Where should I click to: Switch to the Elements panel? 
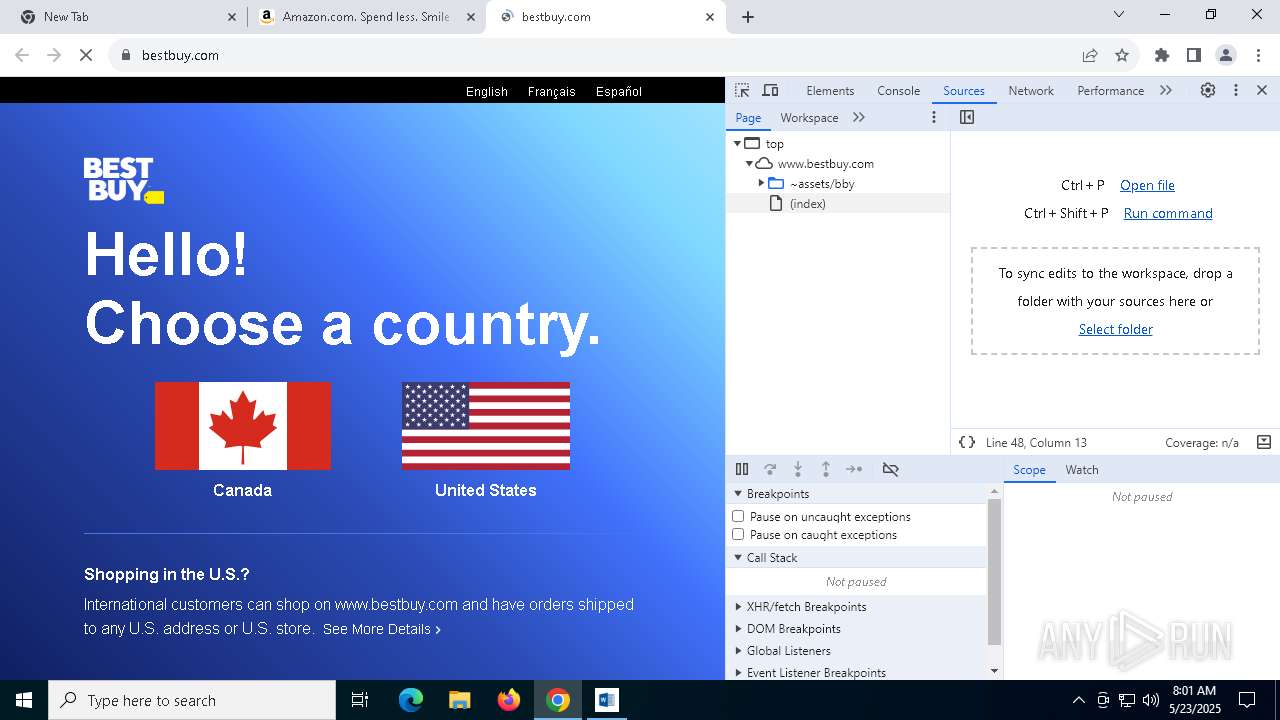(830, 90)
